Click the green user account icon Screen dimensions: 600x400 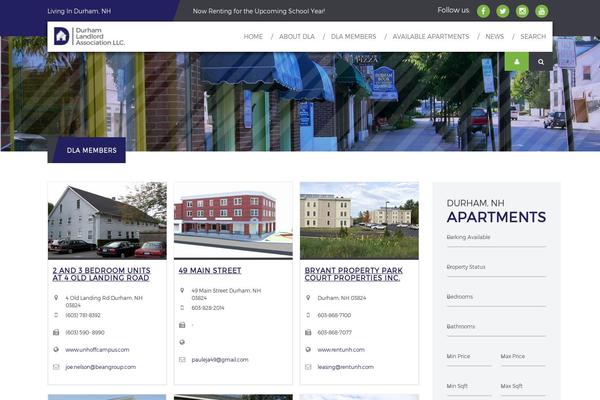(517, 62)
